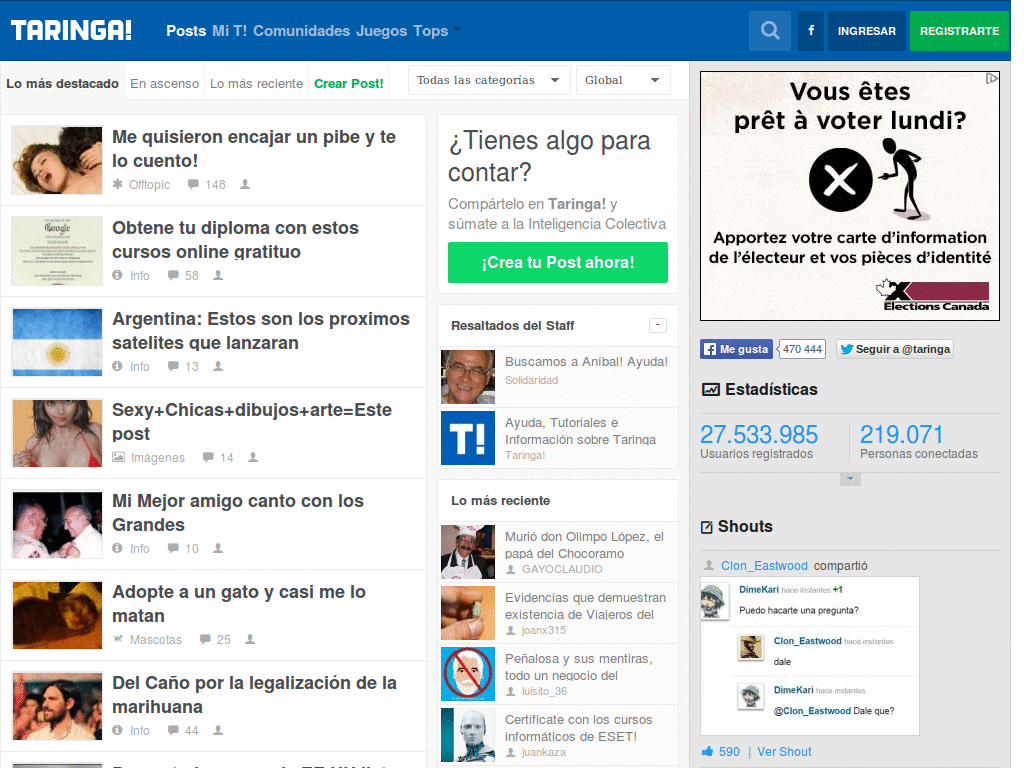The height and width of the screenshot is (768, 1024).
Task: Click user icon next to joanx315
Action: pos(511,630)
